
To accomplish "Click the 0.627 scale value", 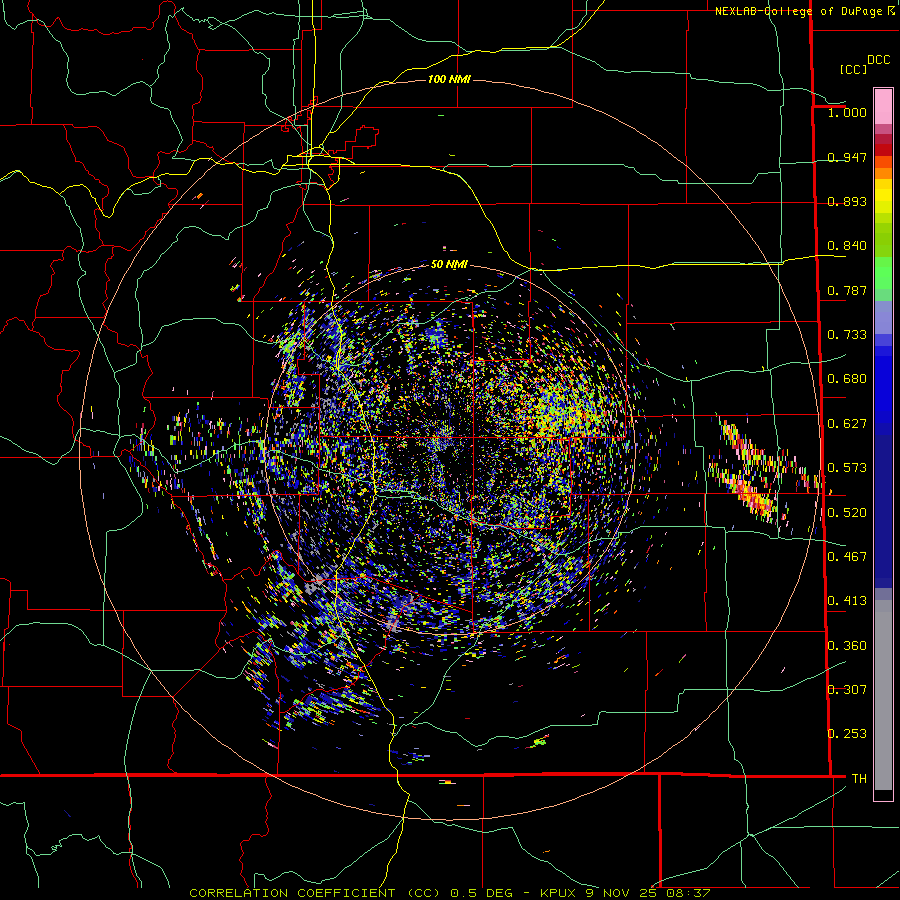I will click(x=847, y=424).
